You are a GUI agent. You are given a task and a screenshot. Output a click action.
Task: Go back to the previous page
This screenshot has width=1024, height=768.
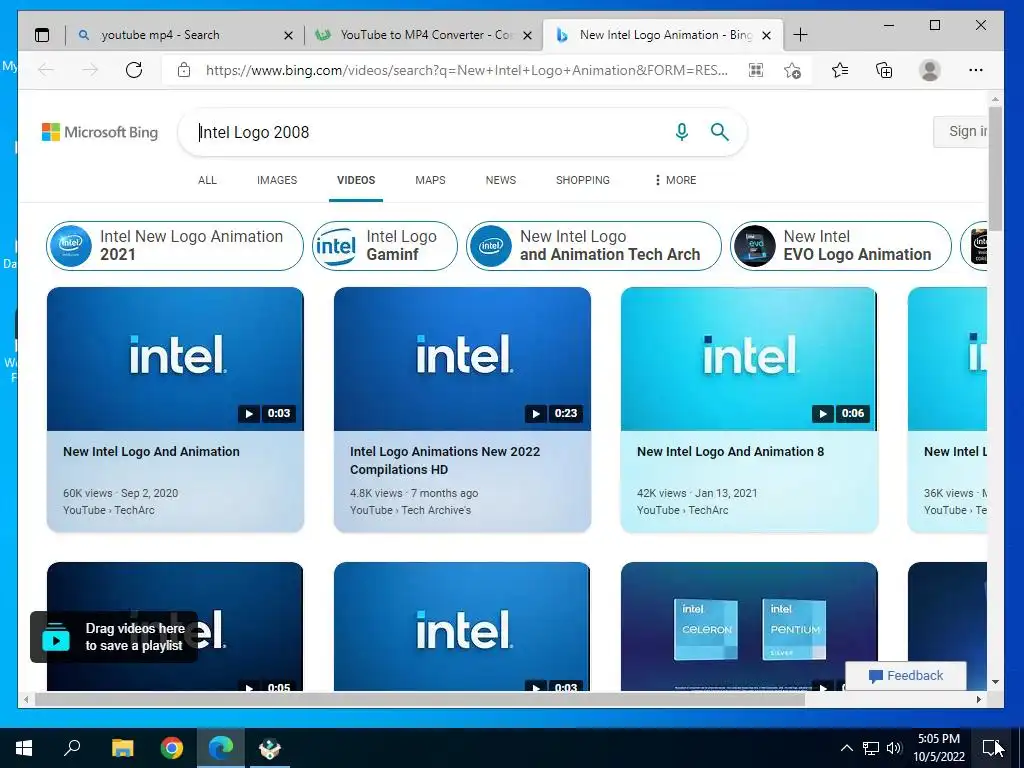click(x=46, y=70)
